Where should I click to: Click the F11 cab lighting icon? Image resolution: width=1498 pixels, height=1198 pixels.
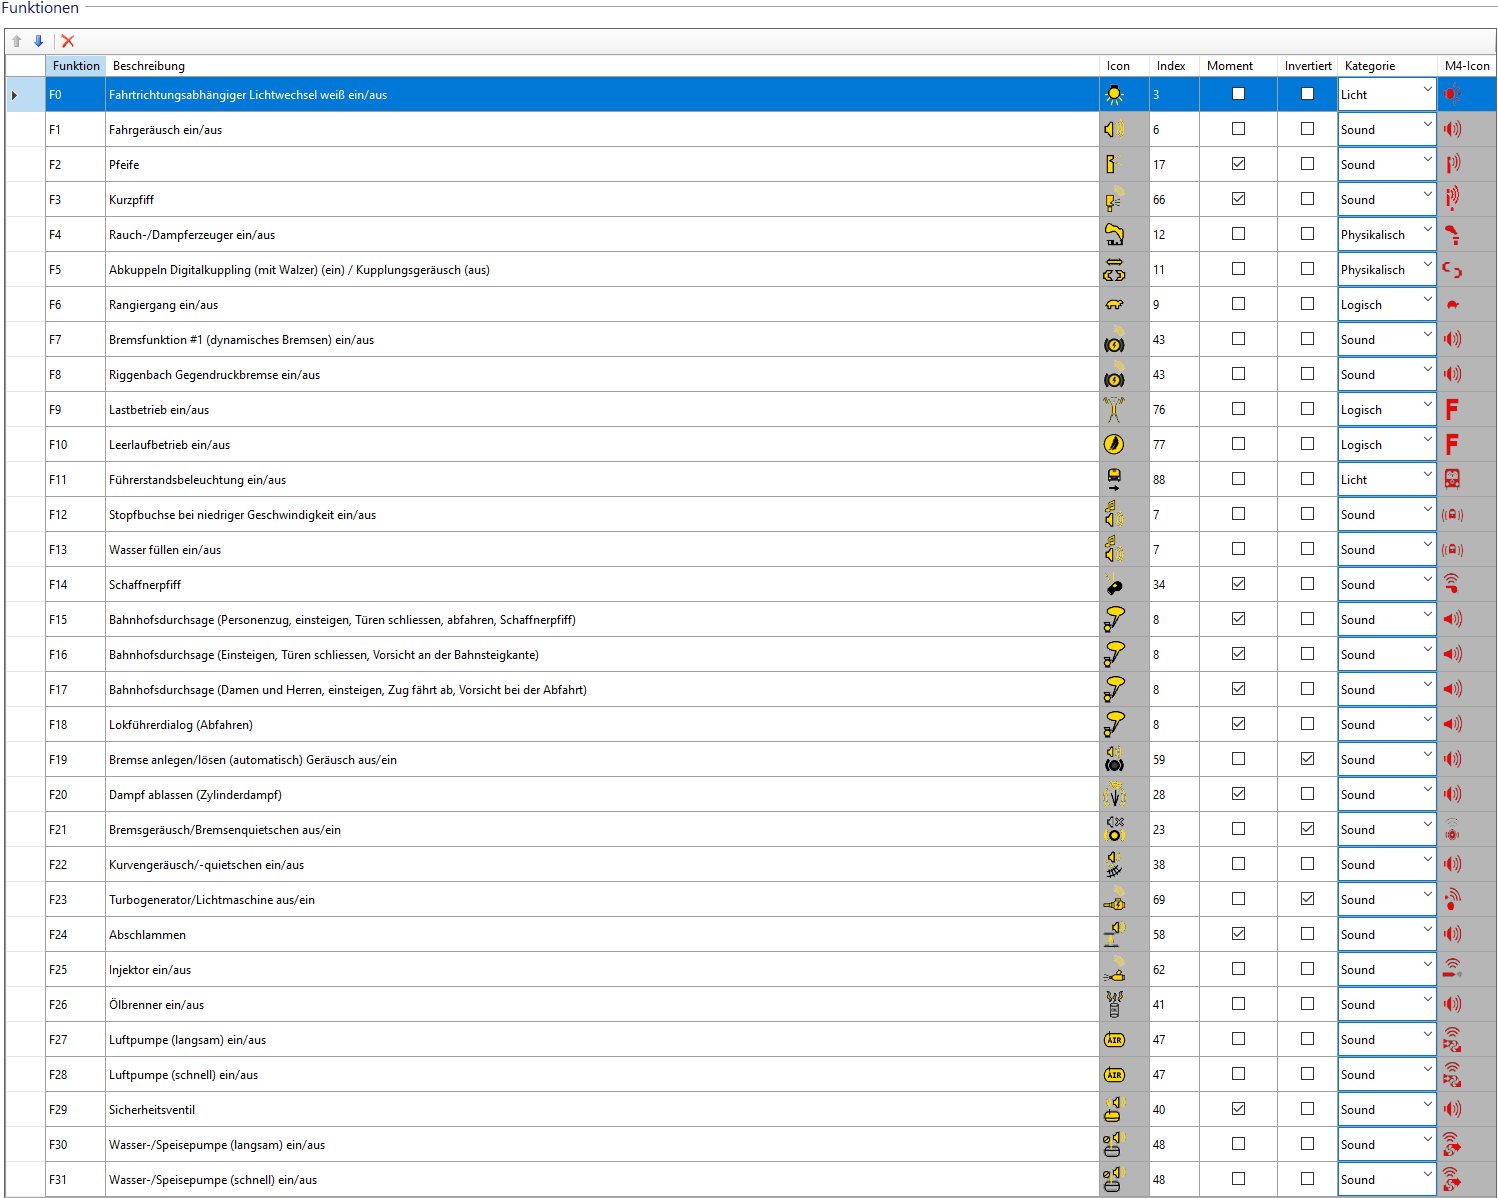[x=1114, y=480]
